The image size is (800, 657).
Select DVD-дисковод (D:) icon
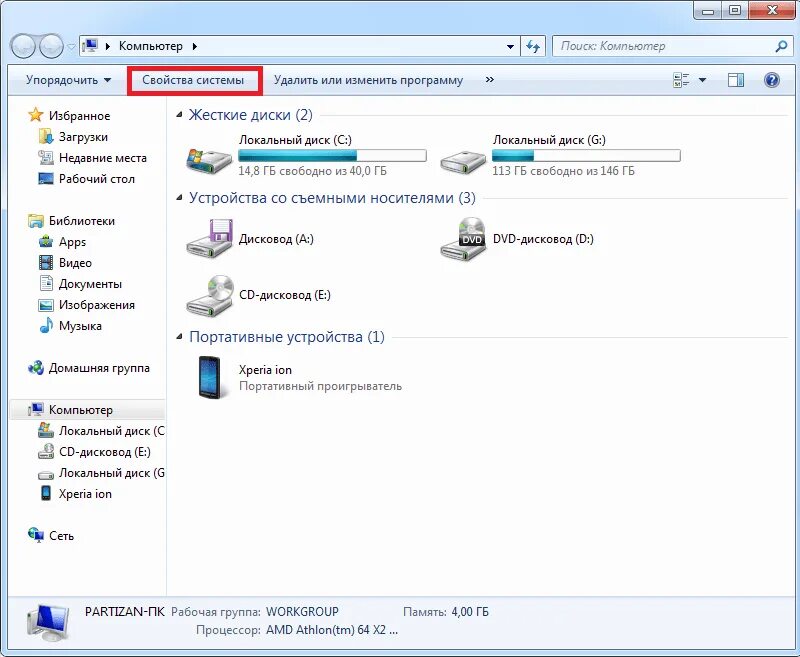463,239
